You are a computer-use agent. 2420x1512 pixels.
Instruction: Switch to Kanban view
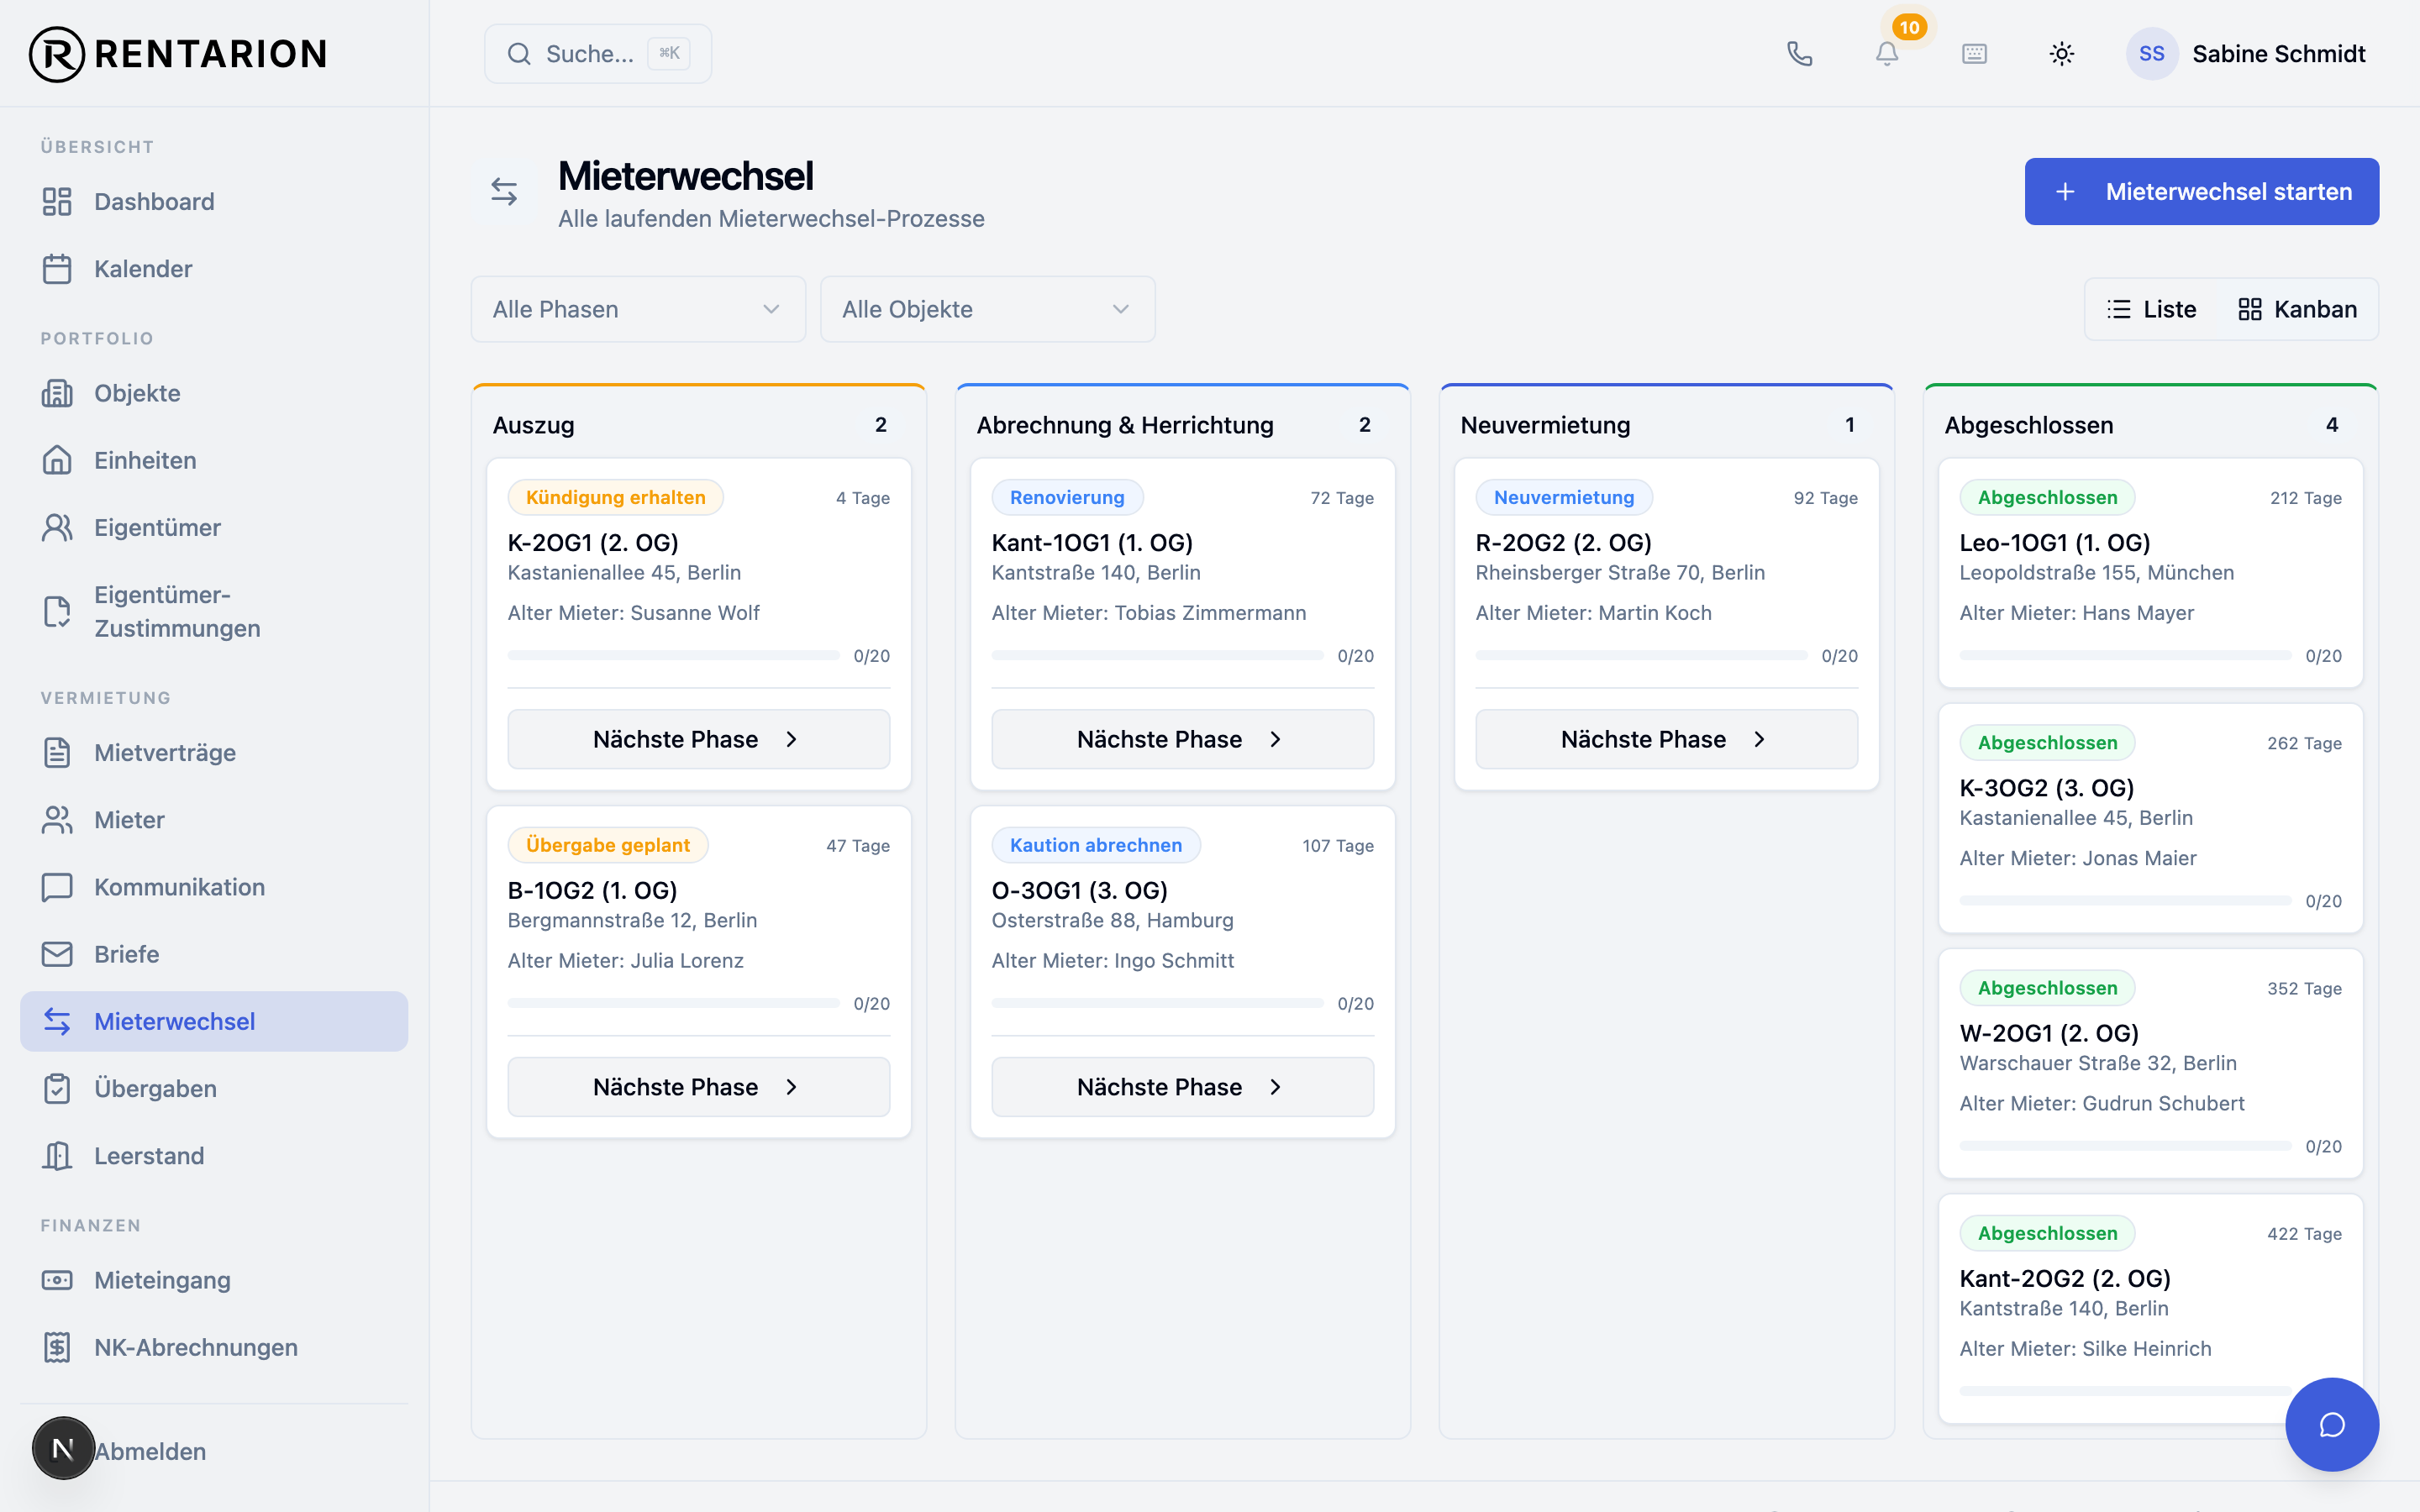click(x=2297, y=309)
